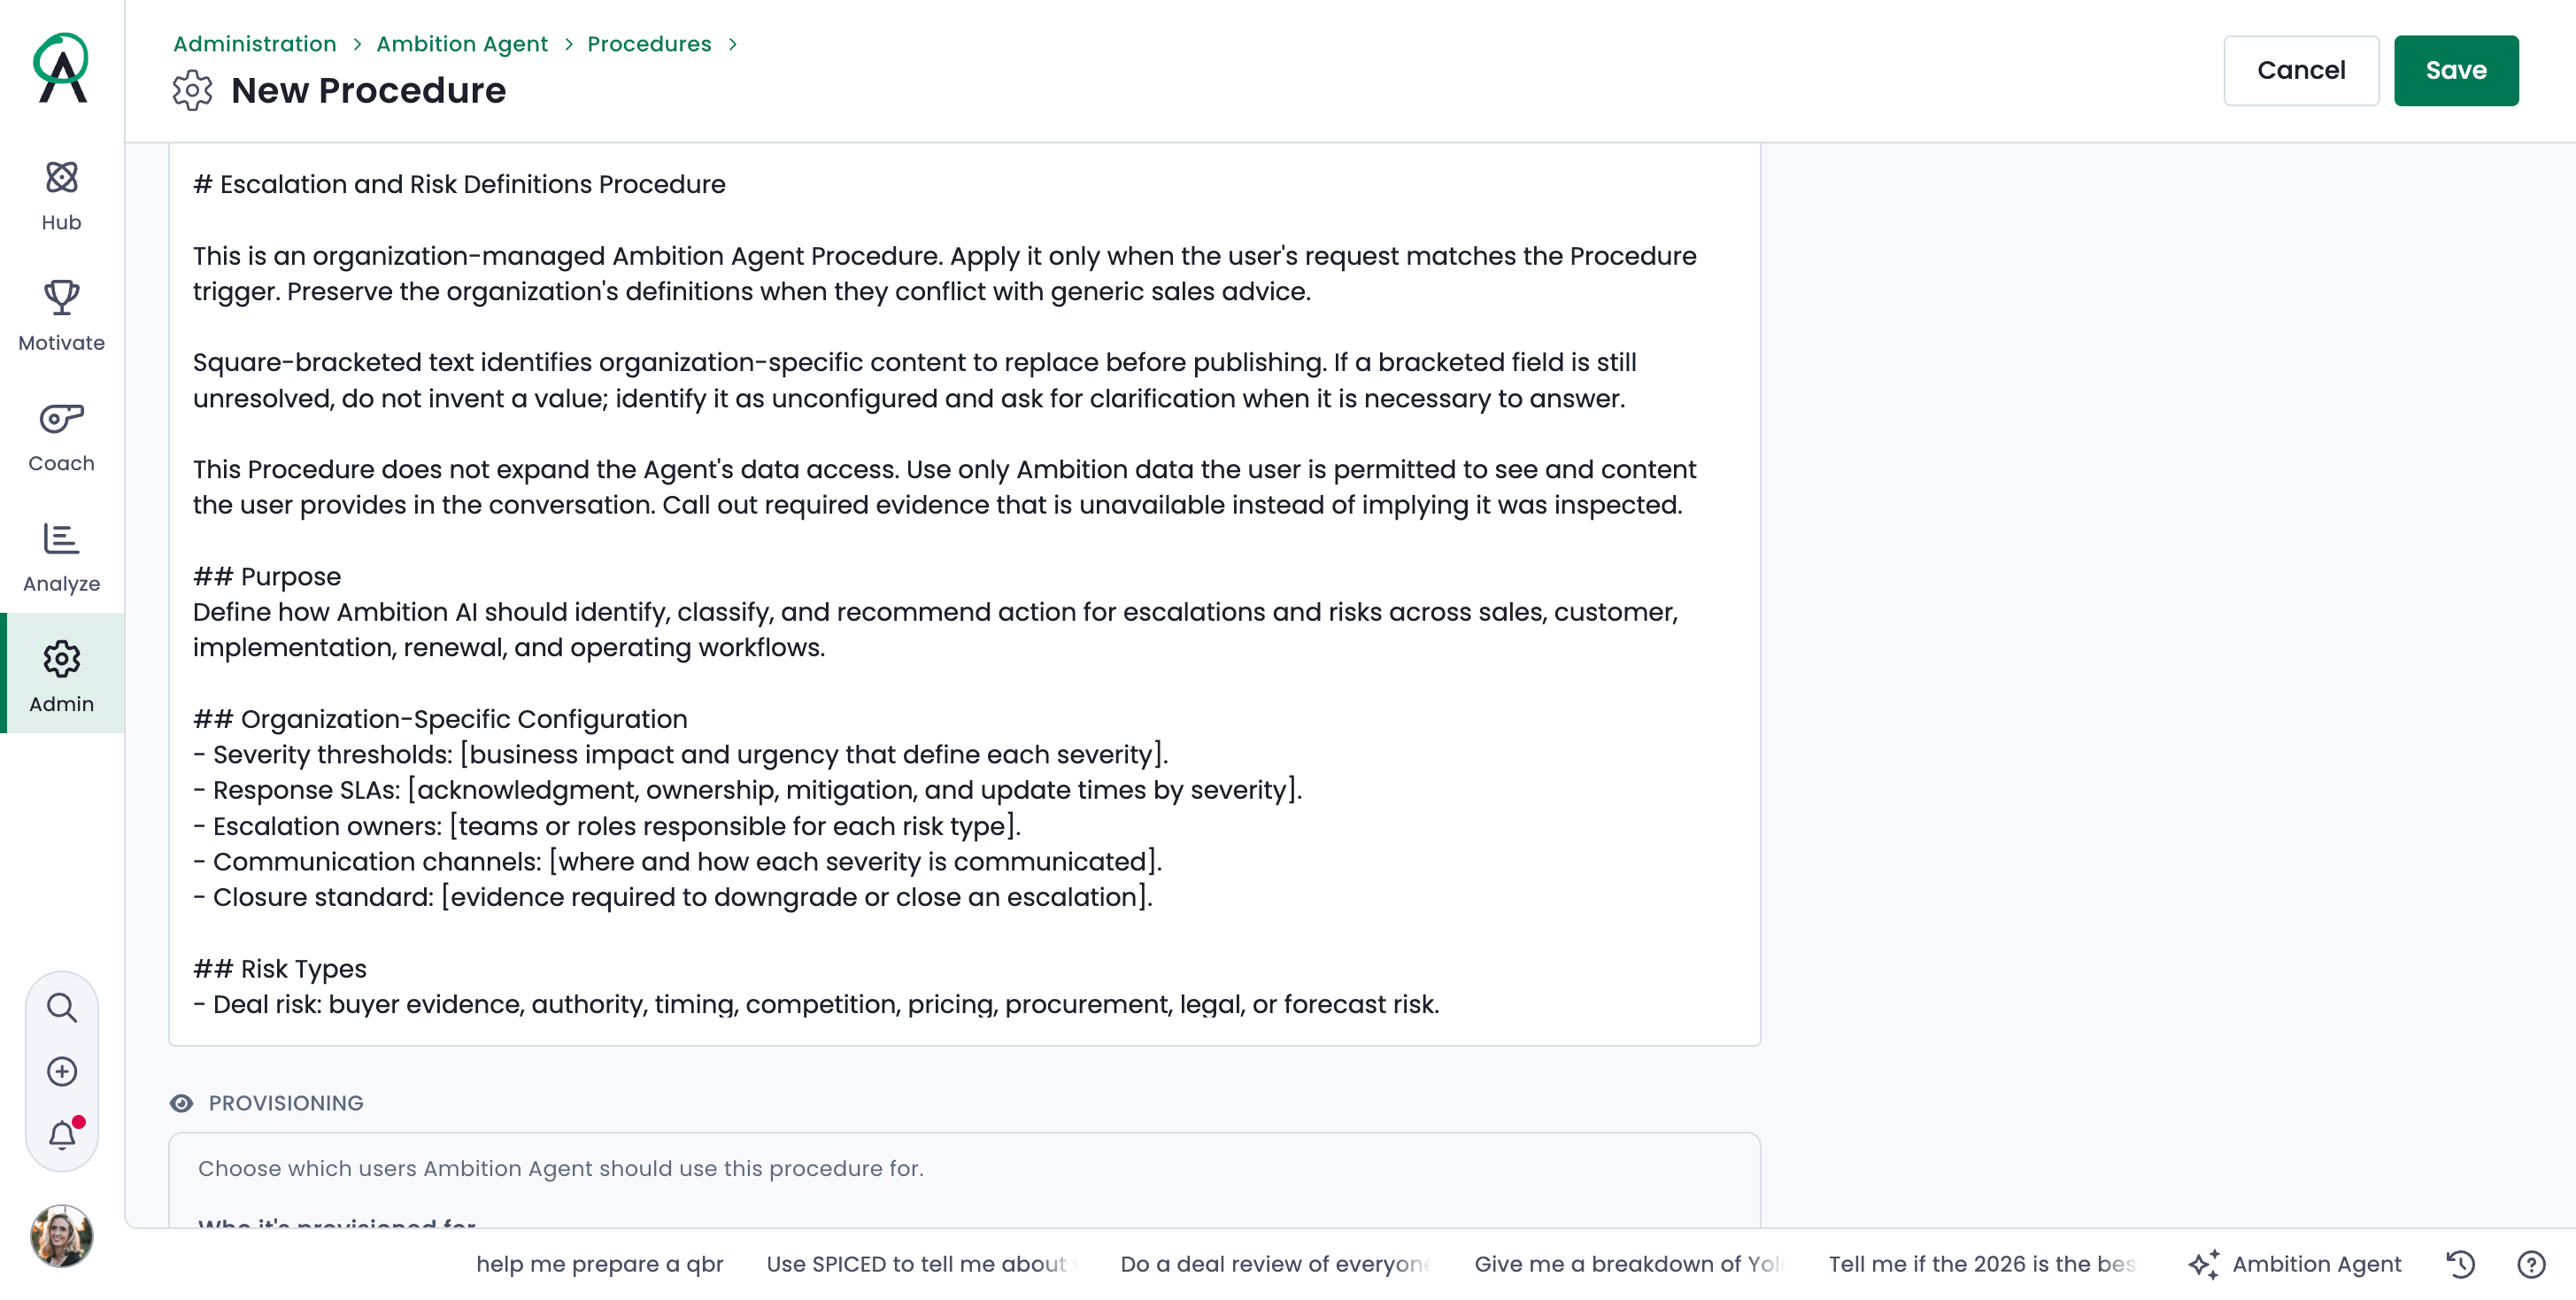Open the Motivate trophy section
This screenshot has width=2576, height=1300.
pos(61,315)
